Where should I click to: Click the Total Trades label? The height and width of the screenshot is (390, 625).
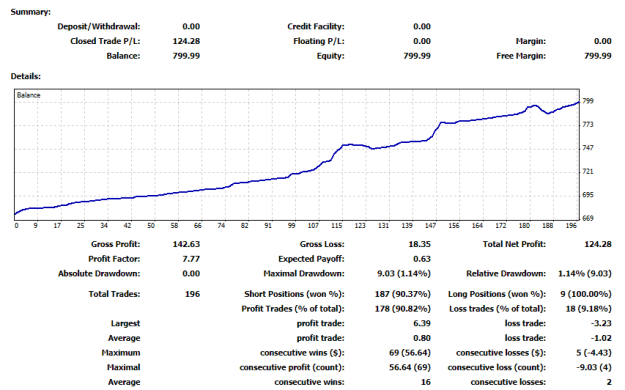tap(114, 294)
